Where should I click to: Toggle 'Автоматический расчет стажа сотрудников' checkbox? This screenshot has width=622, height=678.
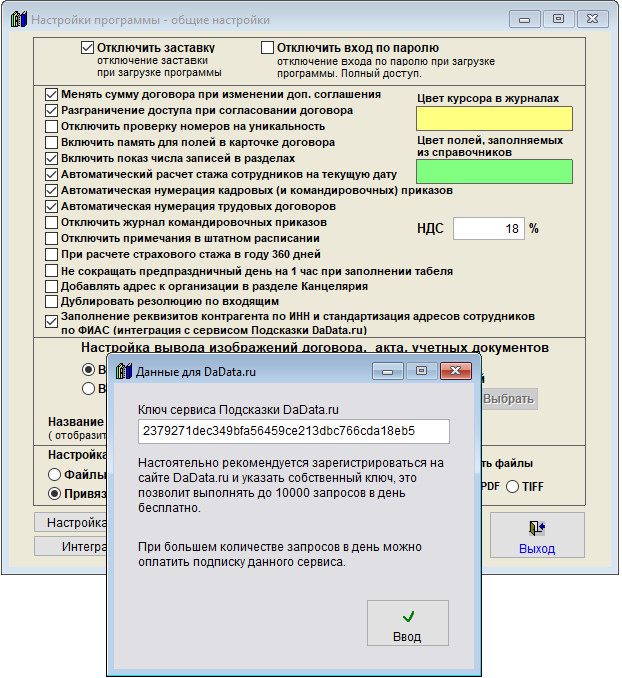point(51,174)
